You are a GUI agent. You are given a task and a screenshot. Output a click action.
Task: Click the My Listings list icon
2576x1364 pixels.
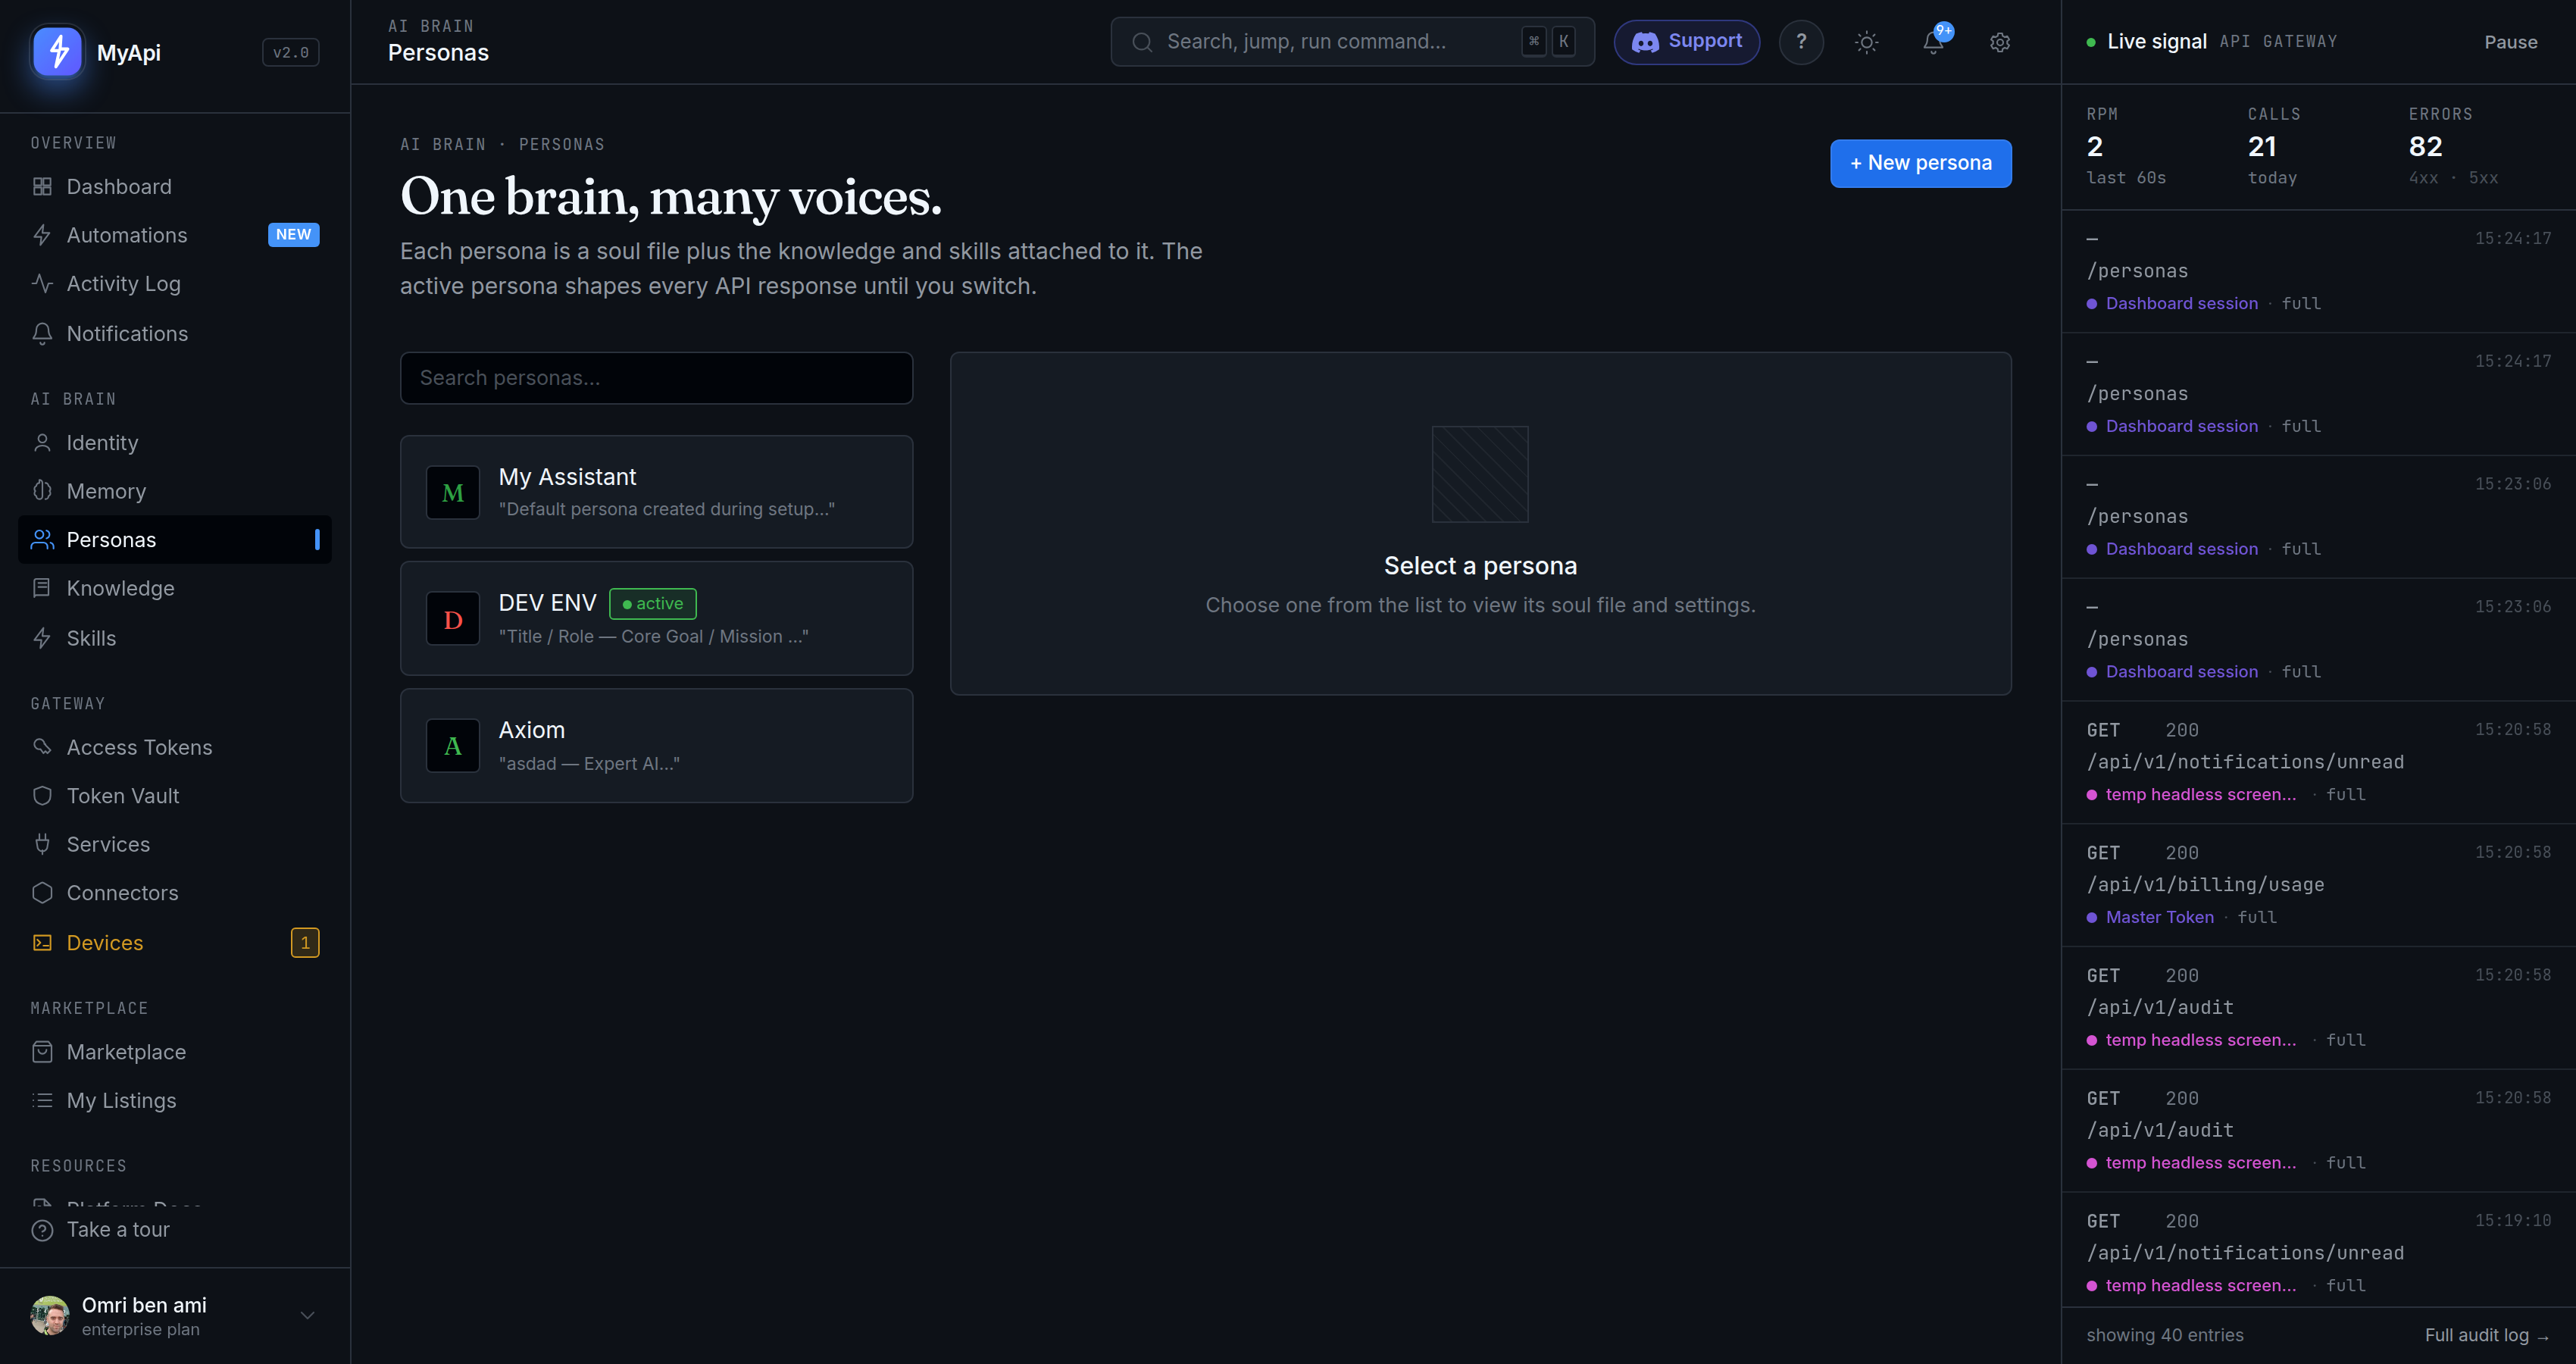click(x=42, y=1100)
